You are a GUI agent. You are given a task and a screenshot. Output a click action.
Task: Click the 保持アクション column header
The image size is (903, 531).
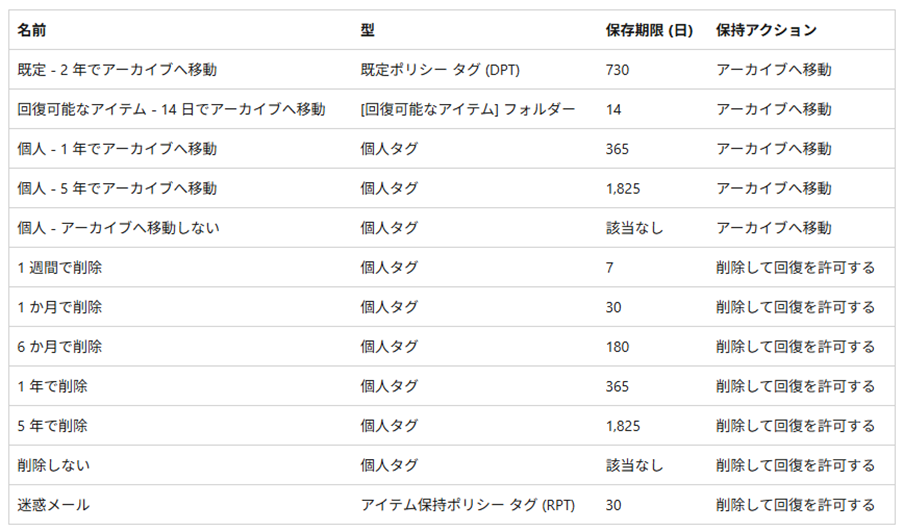767,30
